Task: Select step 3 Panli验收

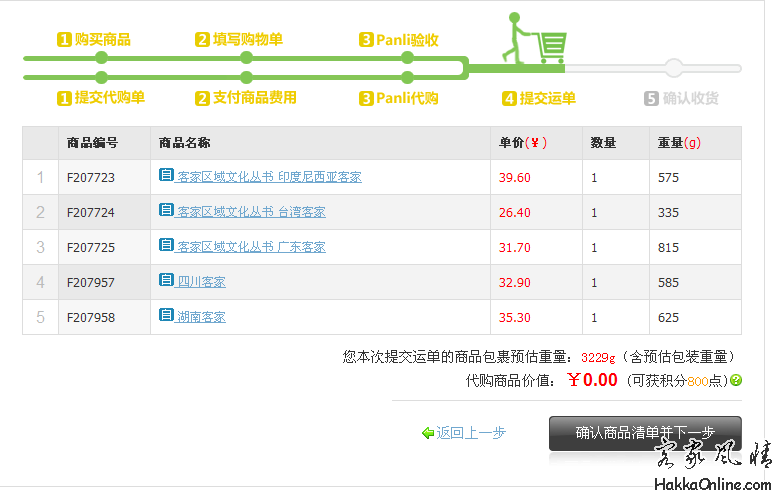Action: (x=398, y=40)
